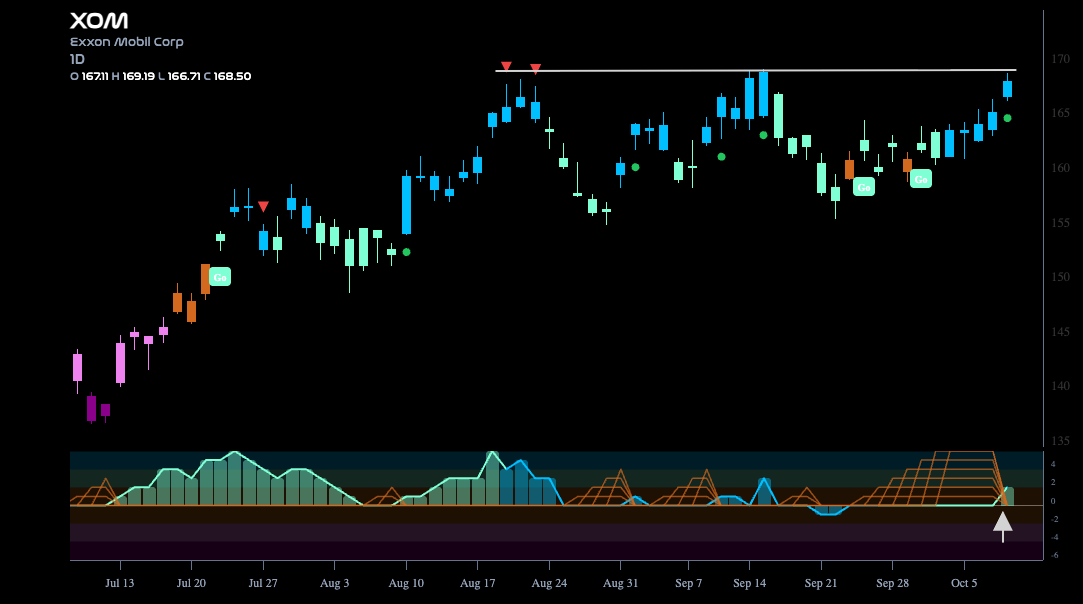Click the 140 price axis label

point(1060,386)
